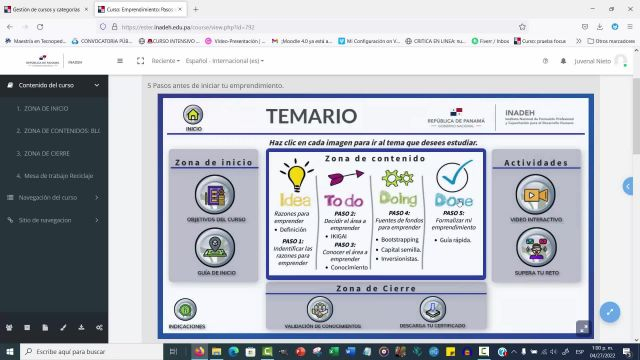
Task: Switch to Gestión de cursos y categorías tab
Action: click(x=46, y=9)
